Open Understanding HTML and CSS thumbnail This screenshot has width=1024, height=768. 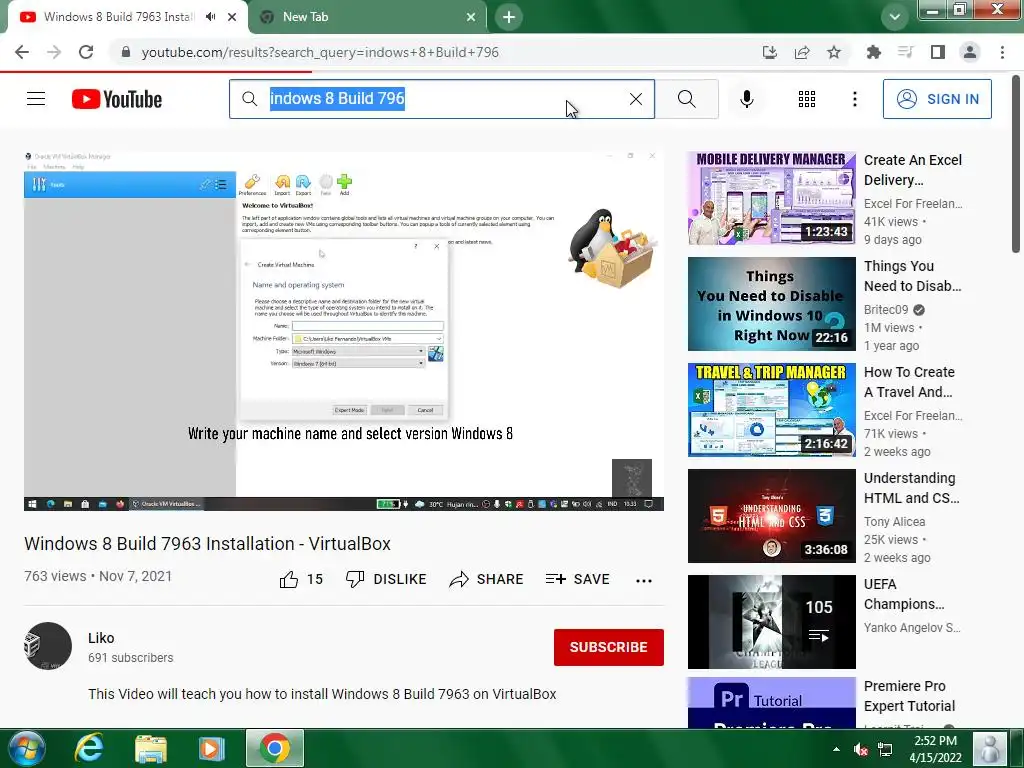coord(771,516)
